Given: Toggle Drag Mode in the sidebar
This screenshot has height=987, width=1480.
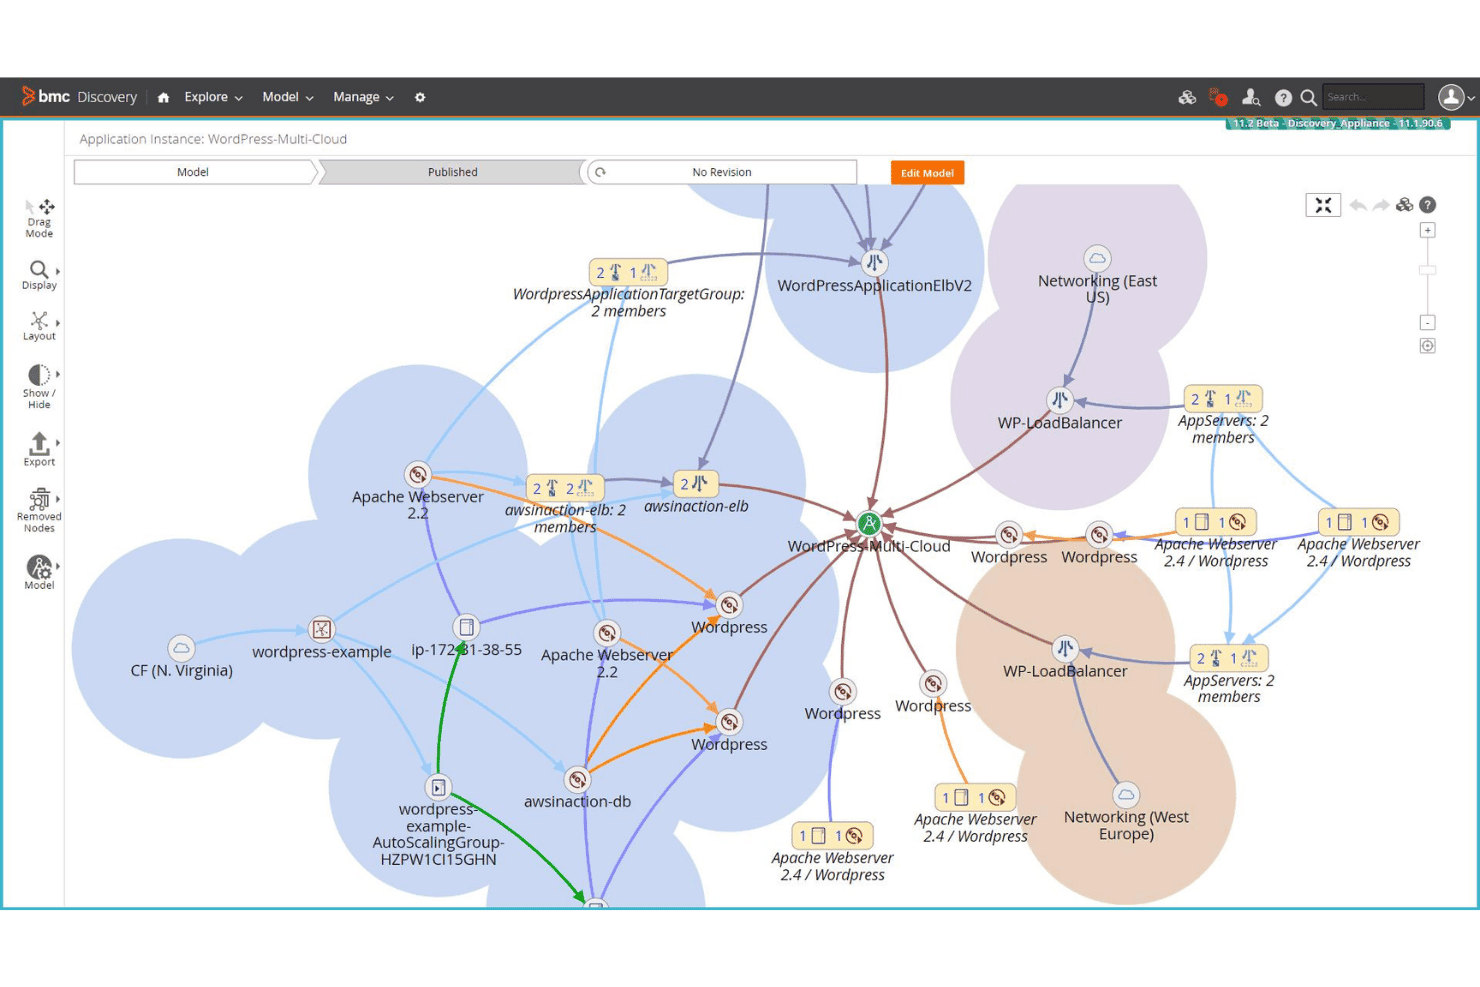Looking at the screenshot, I should [x=39, y=218].
